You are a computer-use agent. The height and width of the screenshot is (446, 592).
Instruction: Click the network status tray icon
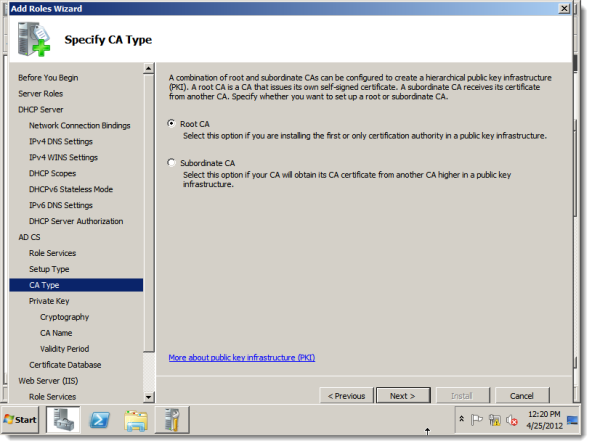pos(494,420)
